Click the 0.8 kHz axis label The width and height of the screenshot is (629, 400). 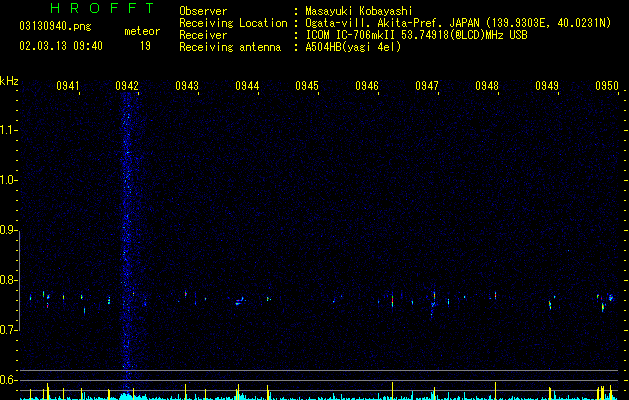click(x=7, y=280)
